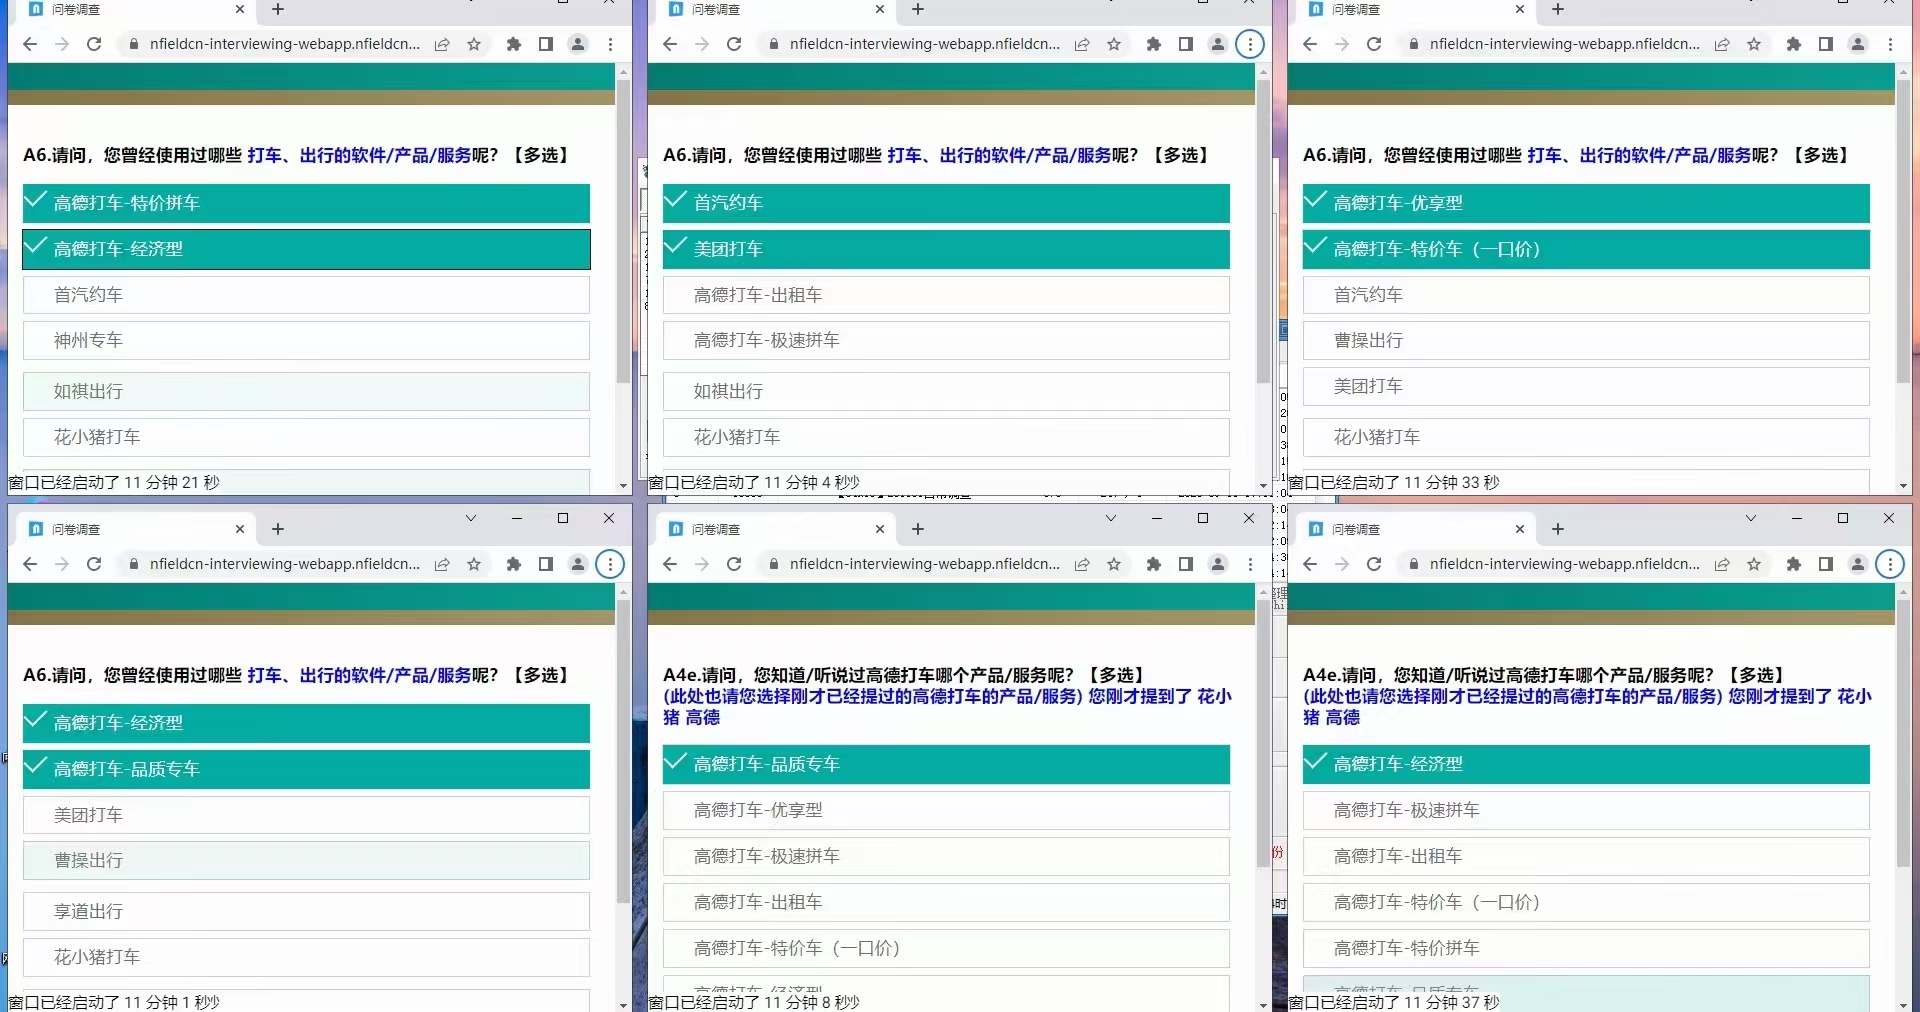Focus address bar URL in top-middle window
Screen dimensions: 1920x1012
click(925, 44)
